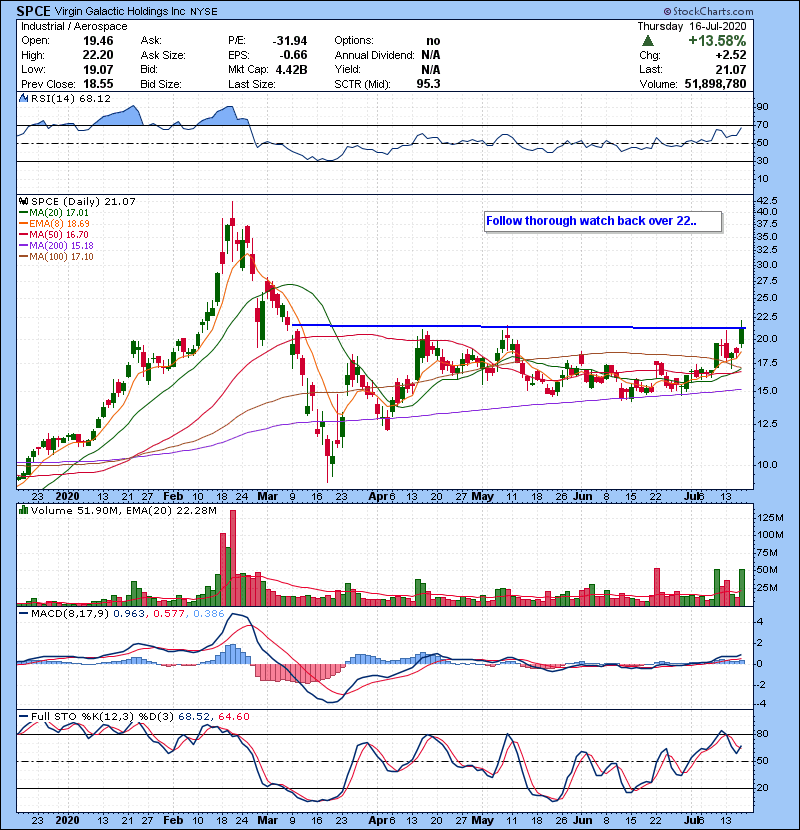The image size is (800, 830).
Task: Click the Yield N/A value
Action: 431,69
